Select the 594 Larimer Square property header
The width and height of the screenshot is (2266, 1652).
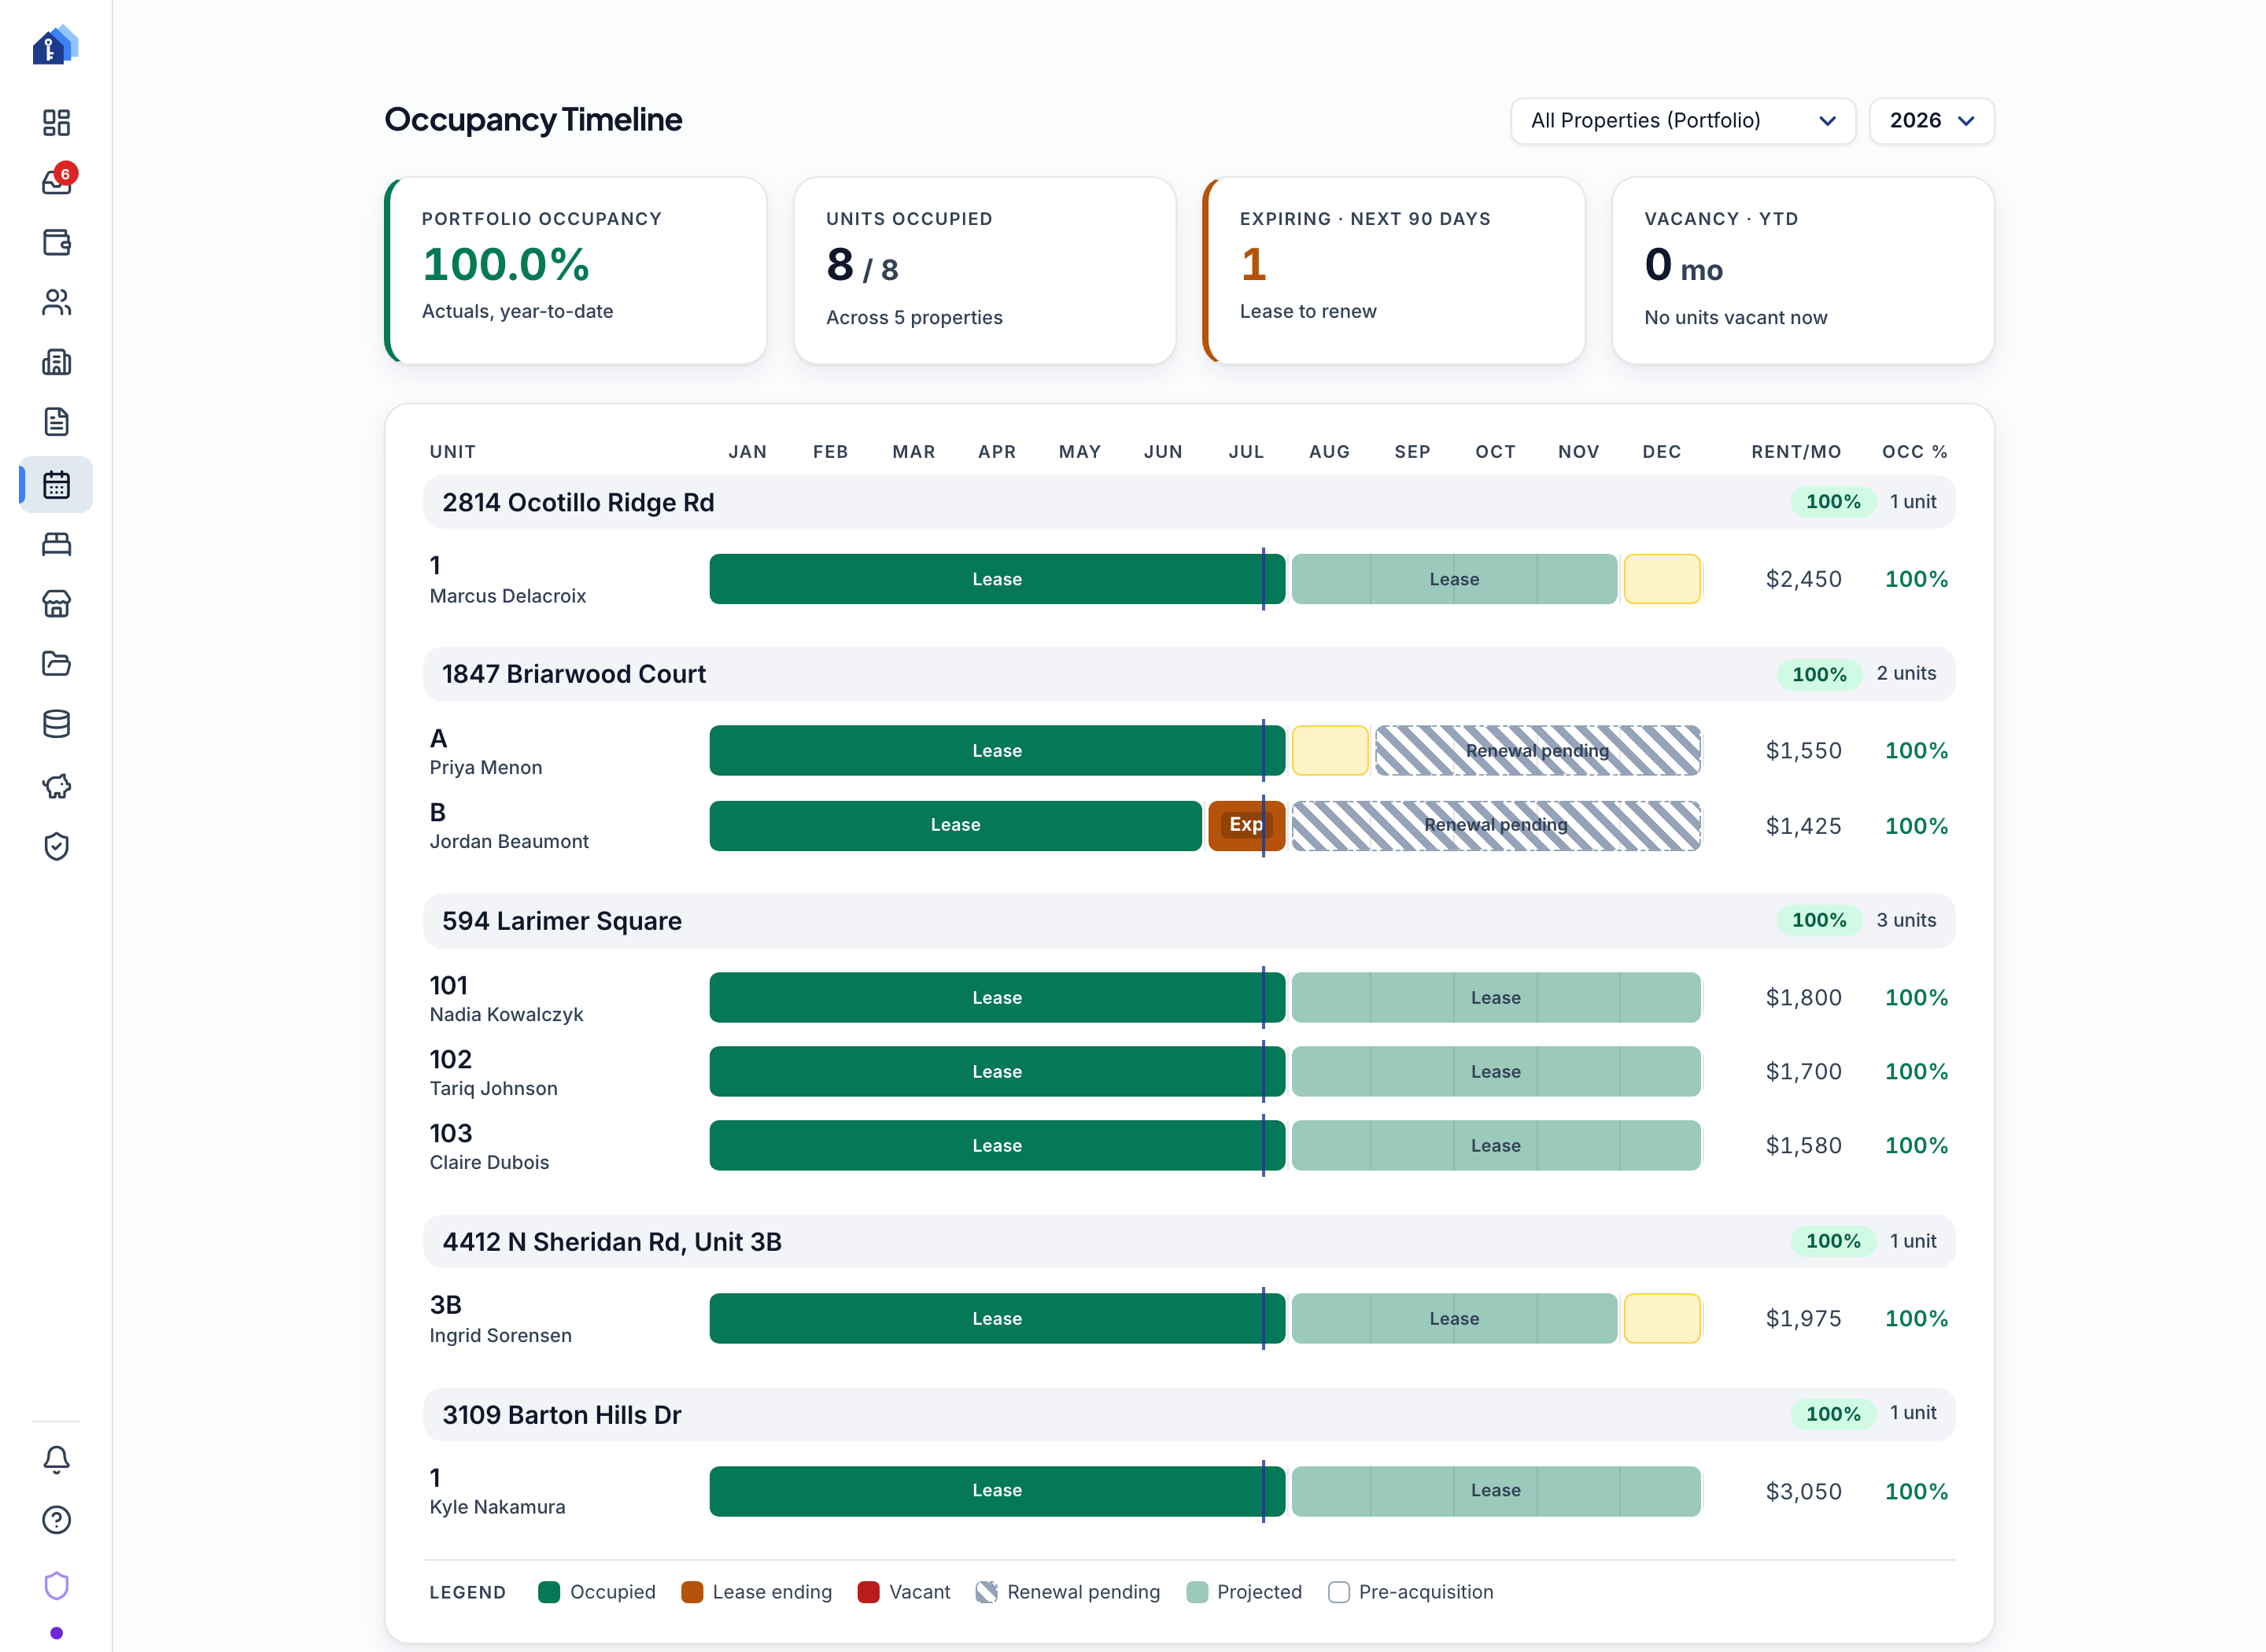click(1189, 921)
